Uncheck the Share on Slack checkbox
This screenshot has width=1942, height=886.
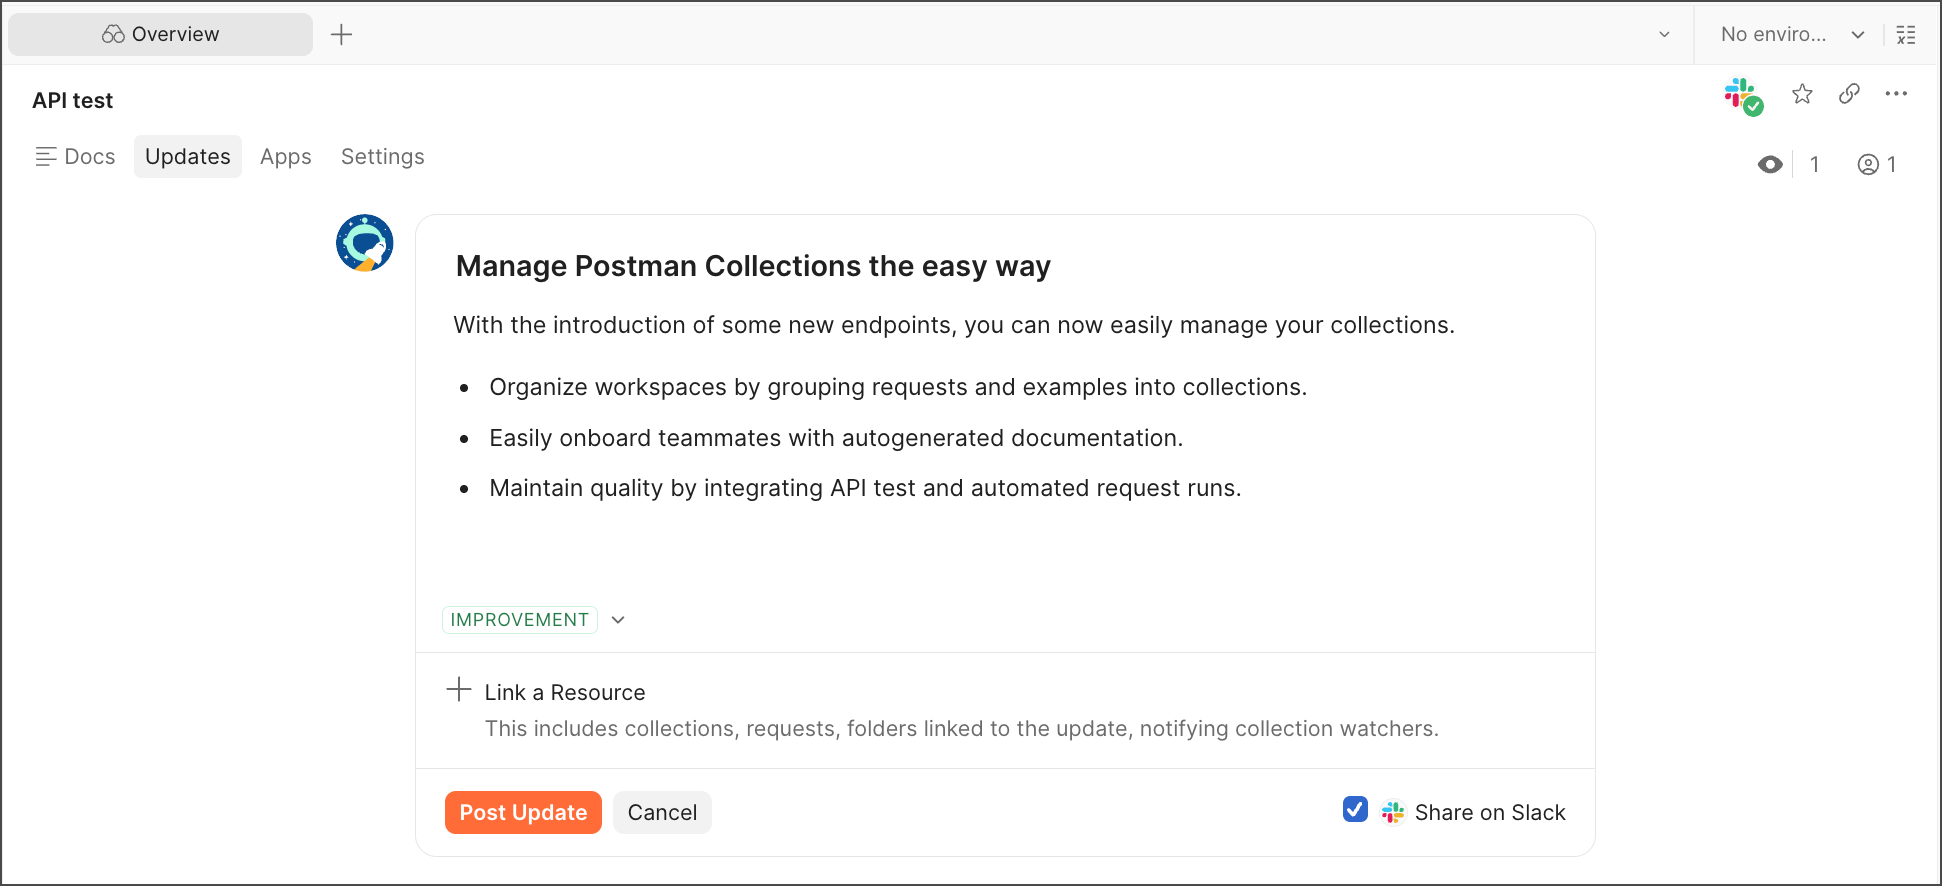point(1355,810)
